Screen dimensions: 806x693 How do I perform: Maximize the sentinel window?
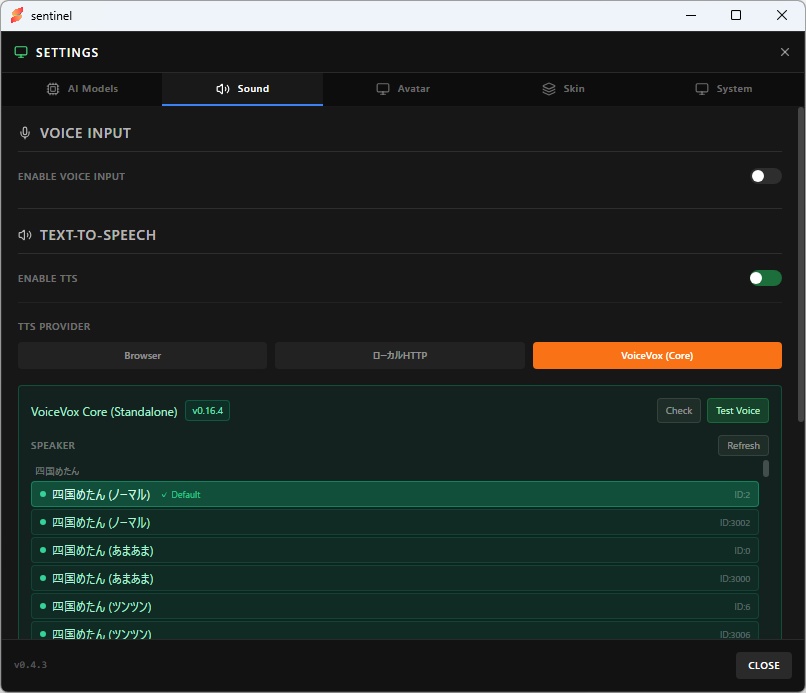click(x=736, y=15)
